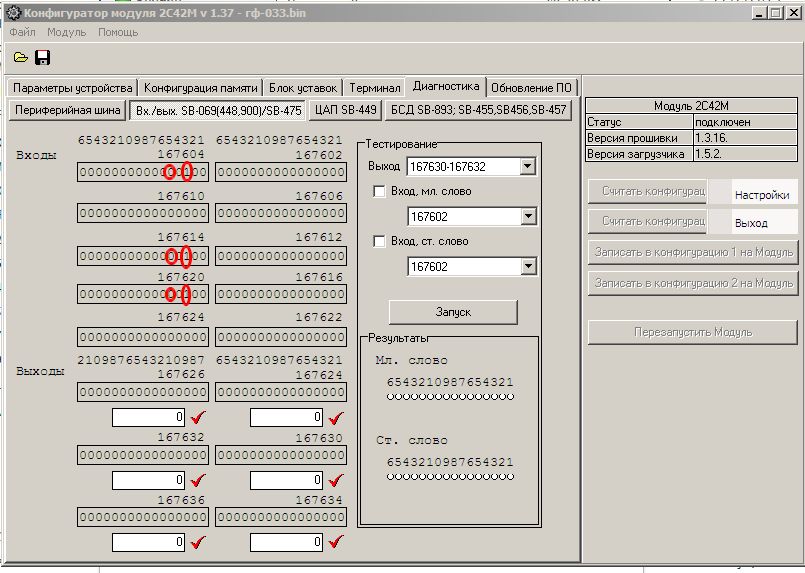Image resolution: width=805 pixels, height=573 pixels.
Task: Click value field under output 167624
Action: [286, 417]
